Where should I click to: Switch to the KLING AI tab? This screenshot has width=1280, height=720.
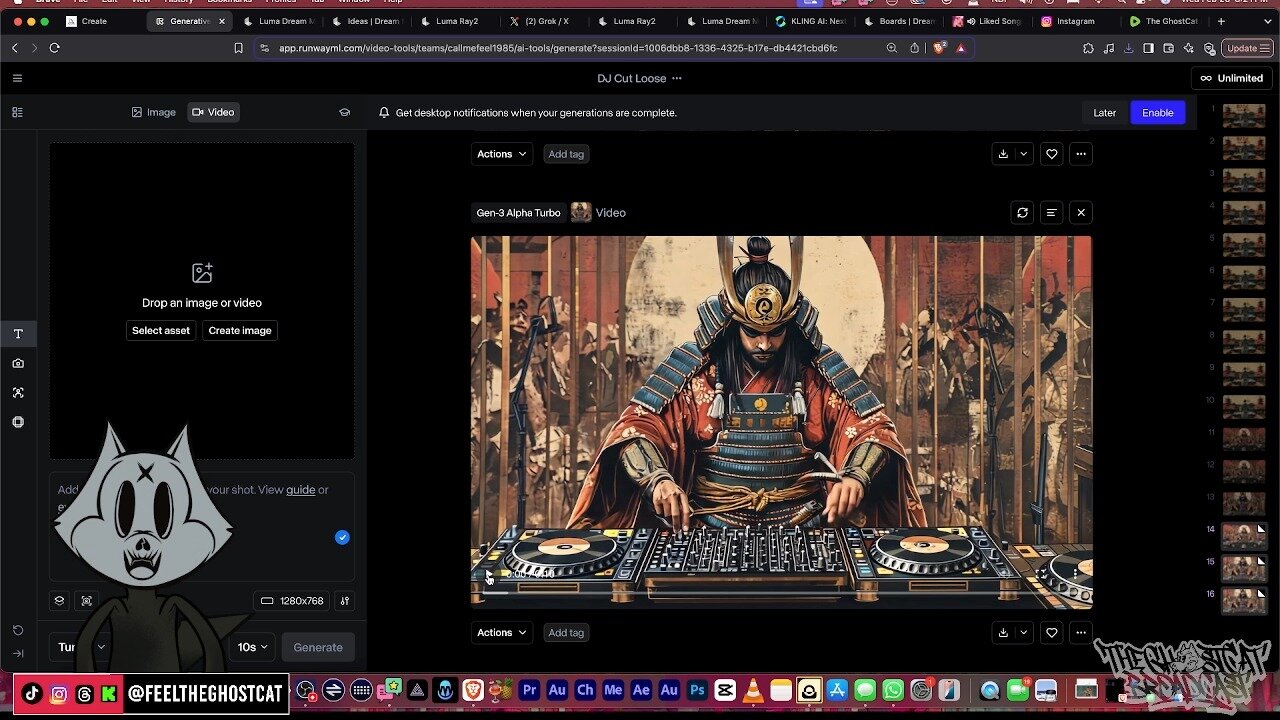tap(810, 21)
